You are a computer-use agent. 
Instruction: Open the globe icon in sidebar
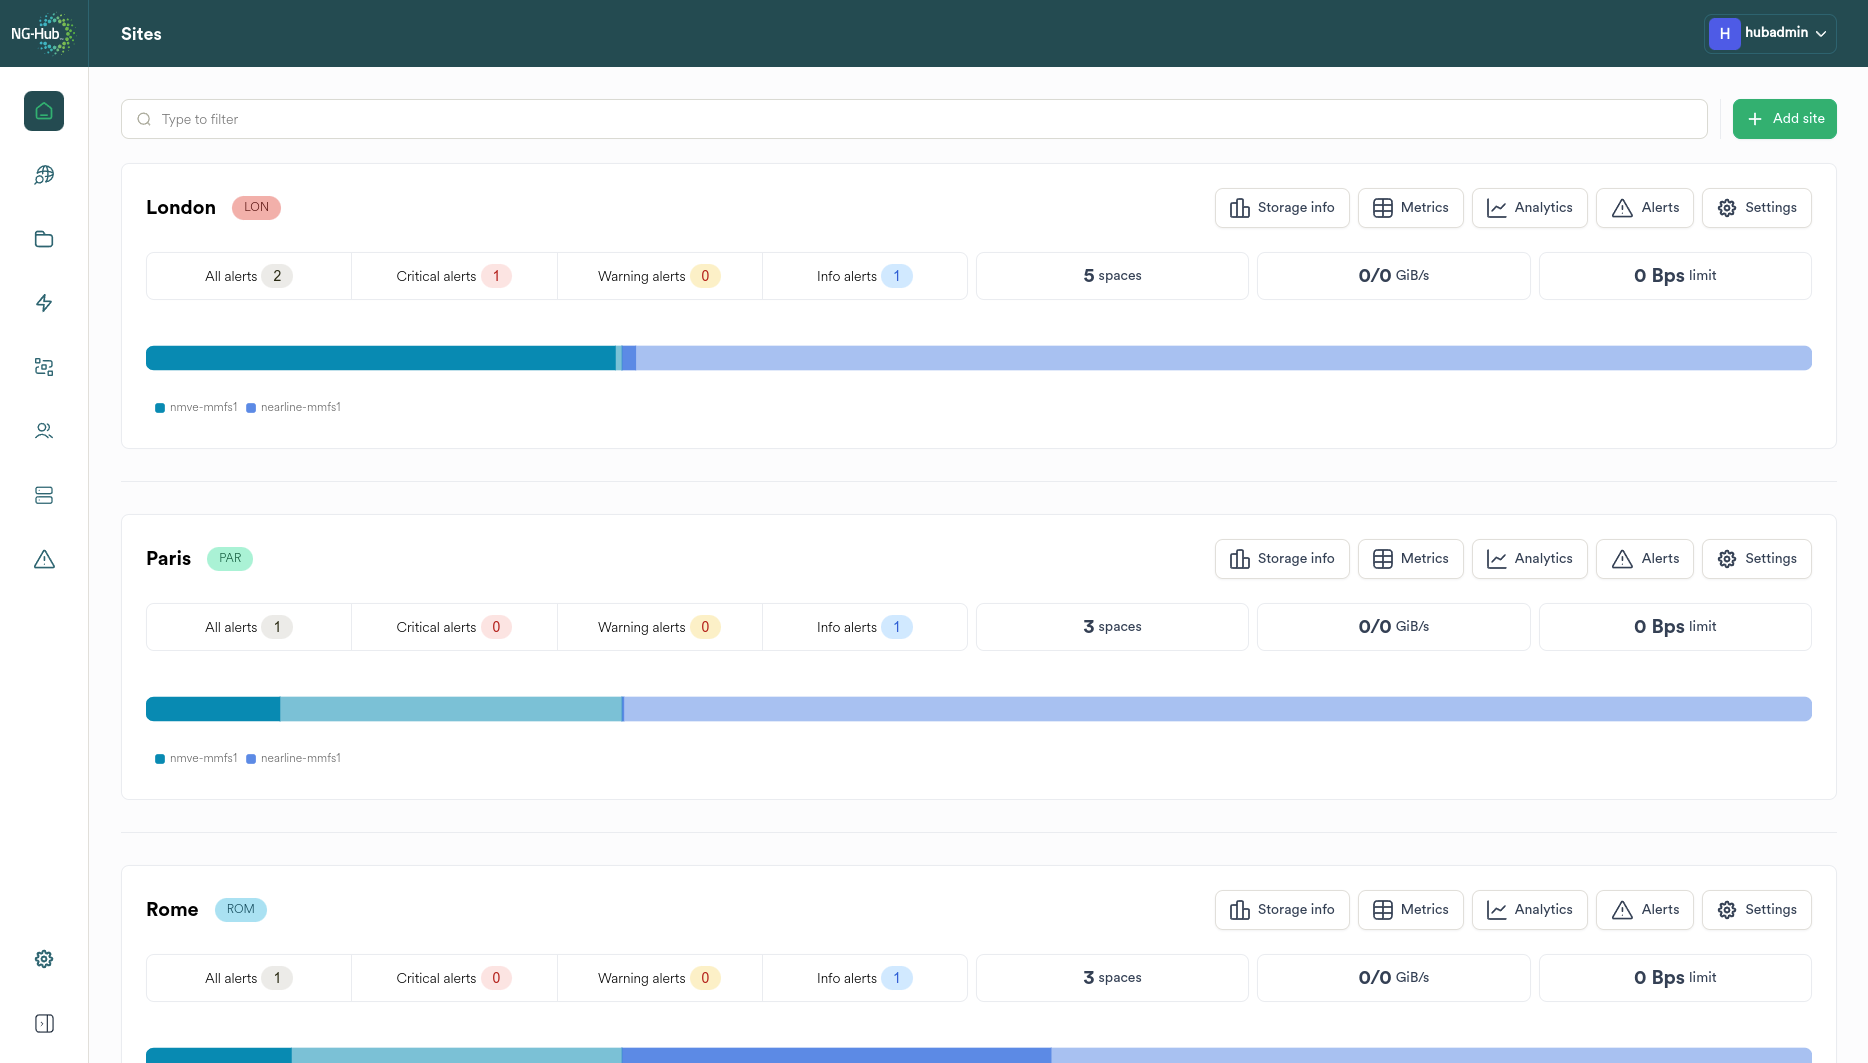pyautogui.click(x=44, y=175)
